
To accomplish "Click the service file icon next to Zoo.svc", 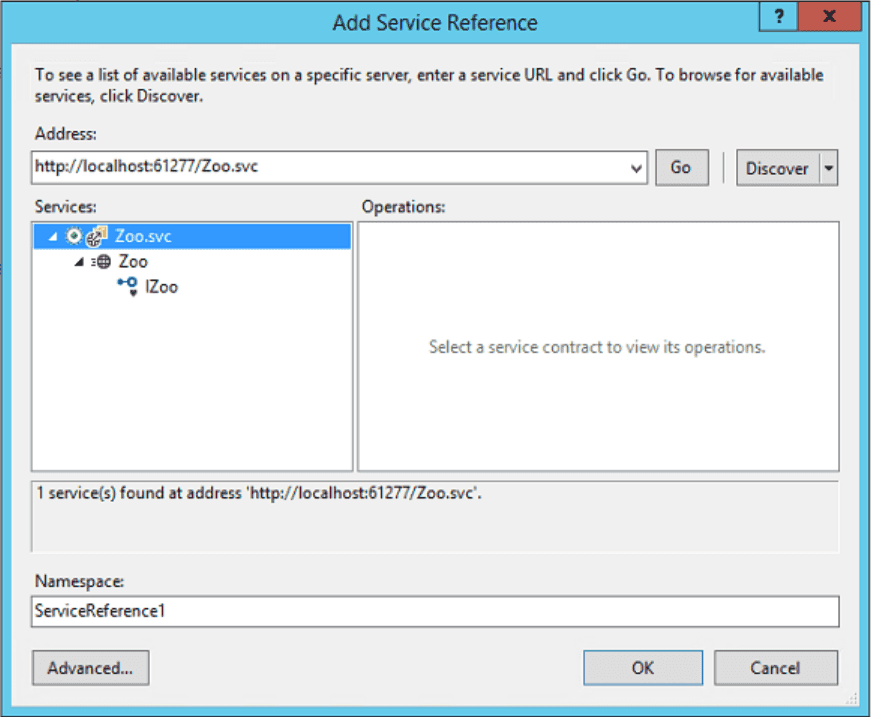I will pyautogui.click(x=96, y=236).
